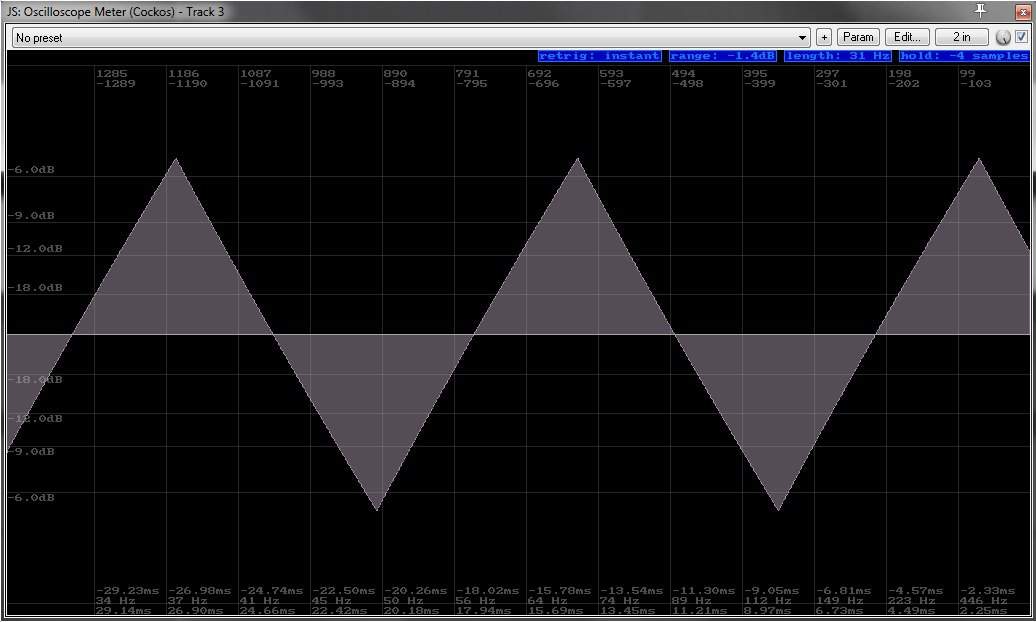
Task: Click the '-13.54ms 74 Hz' time label
Action: click(x=632, y=596)
